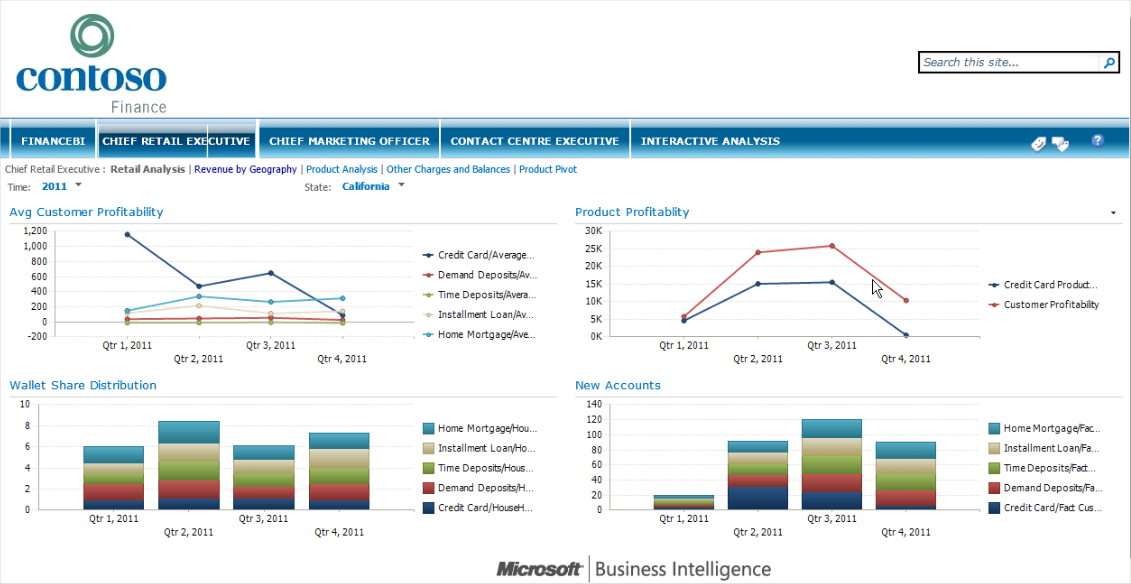The image size is (1131, 584).
Task: Click the 'I Like It' tag icon
Action: tap(1039, 143)
